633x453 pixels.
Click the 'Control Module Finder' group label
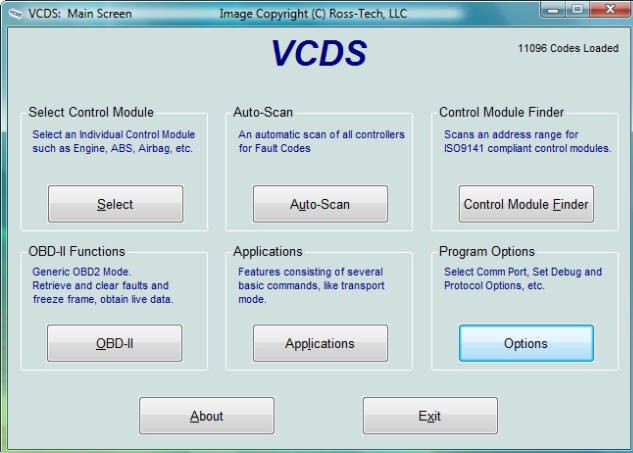point(501,112)
